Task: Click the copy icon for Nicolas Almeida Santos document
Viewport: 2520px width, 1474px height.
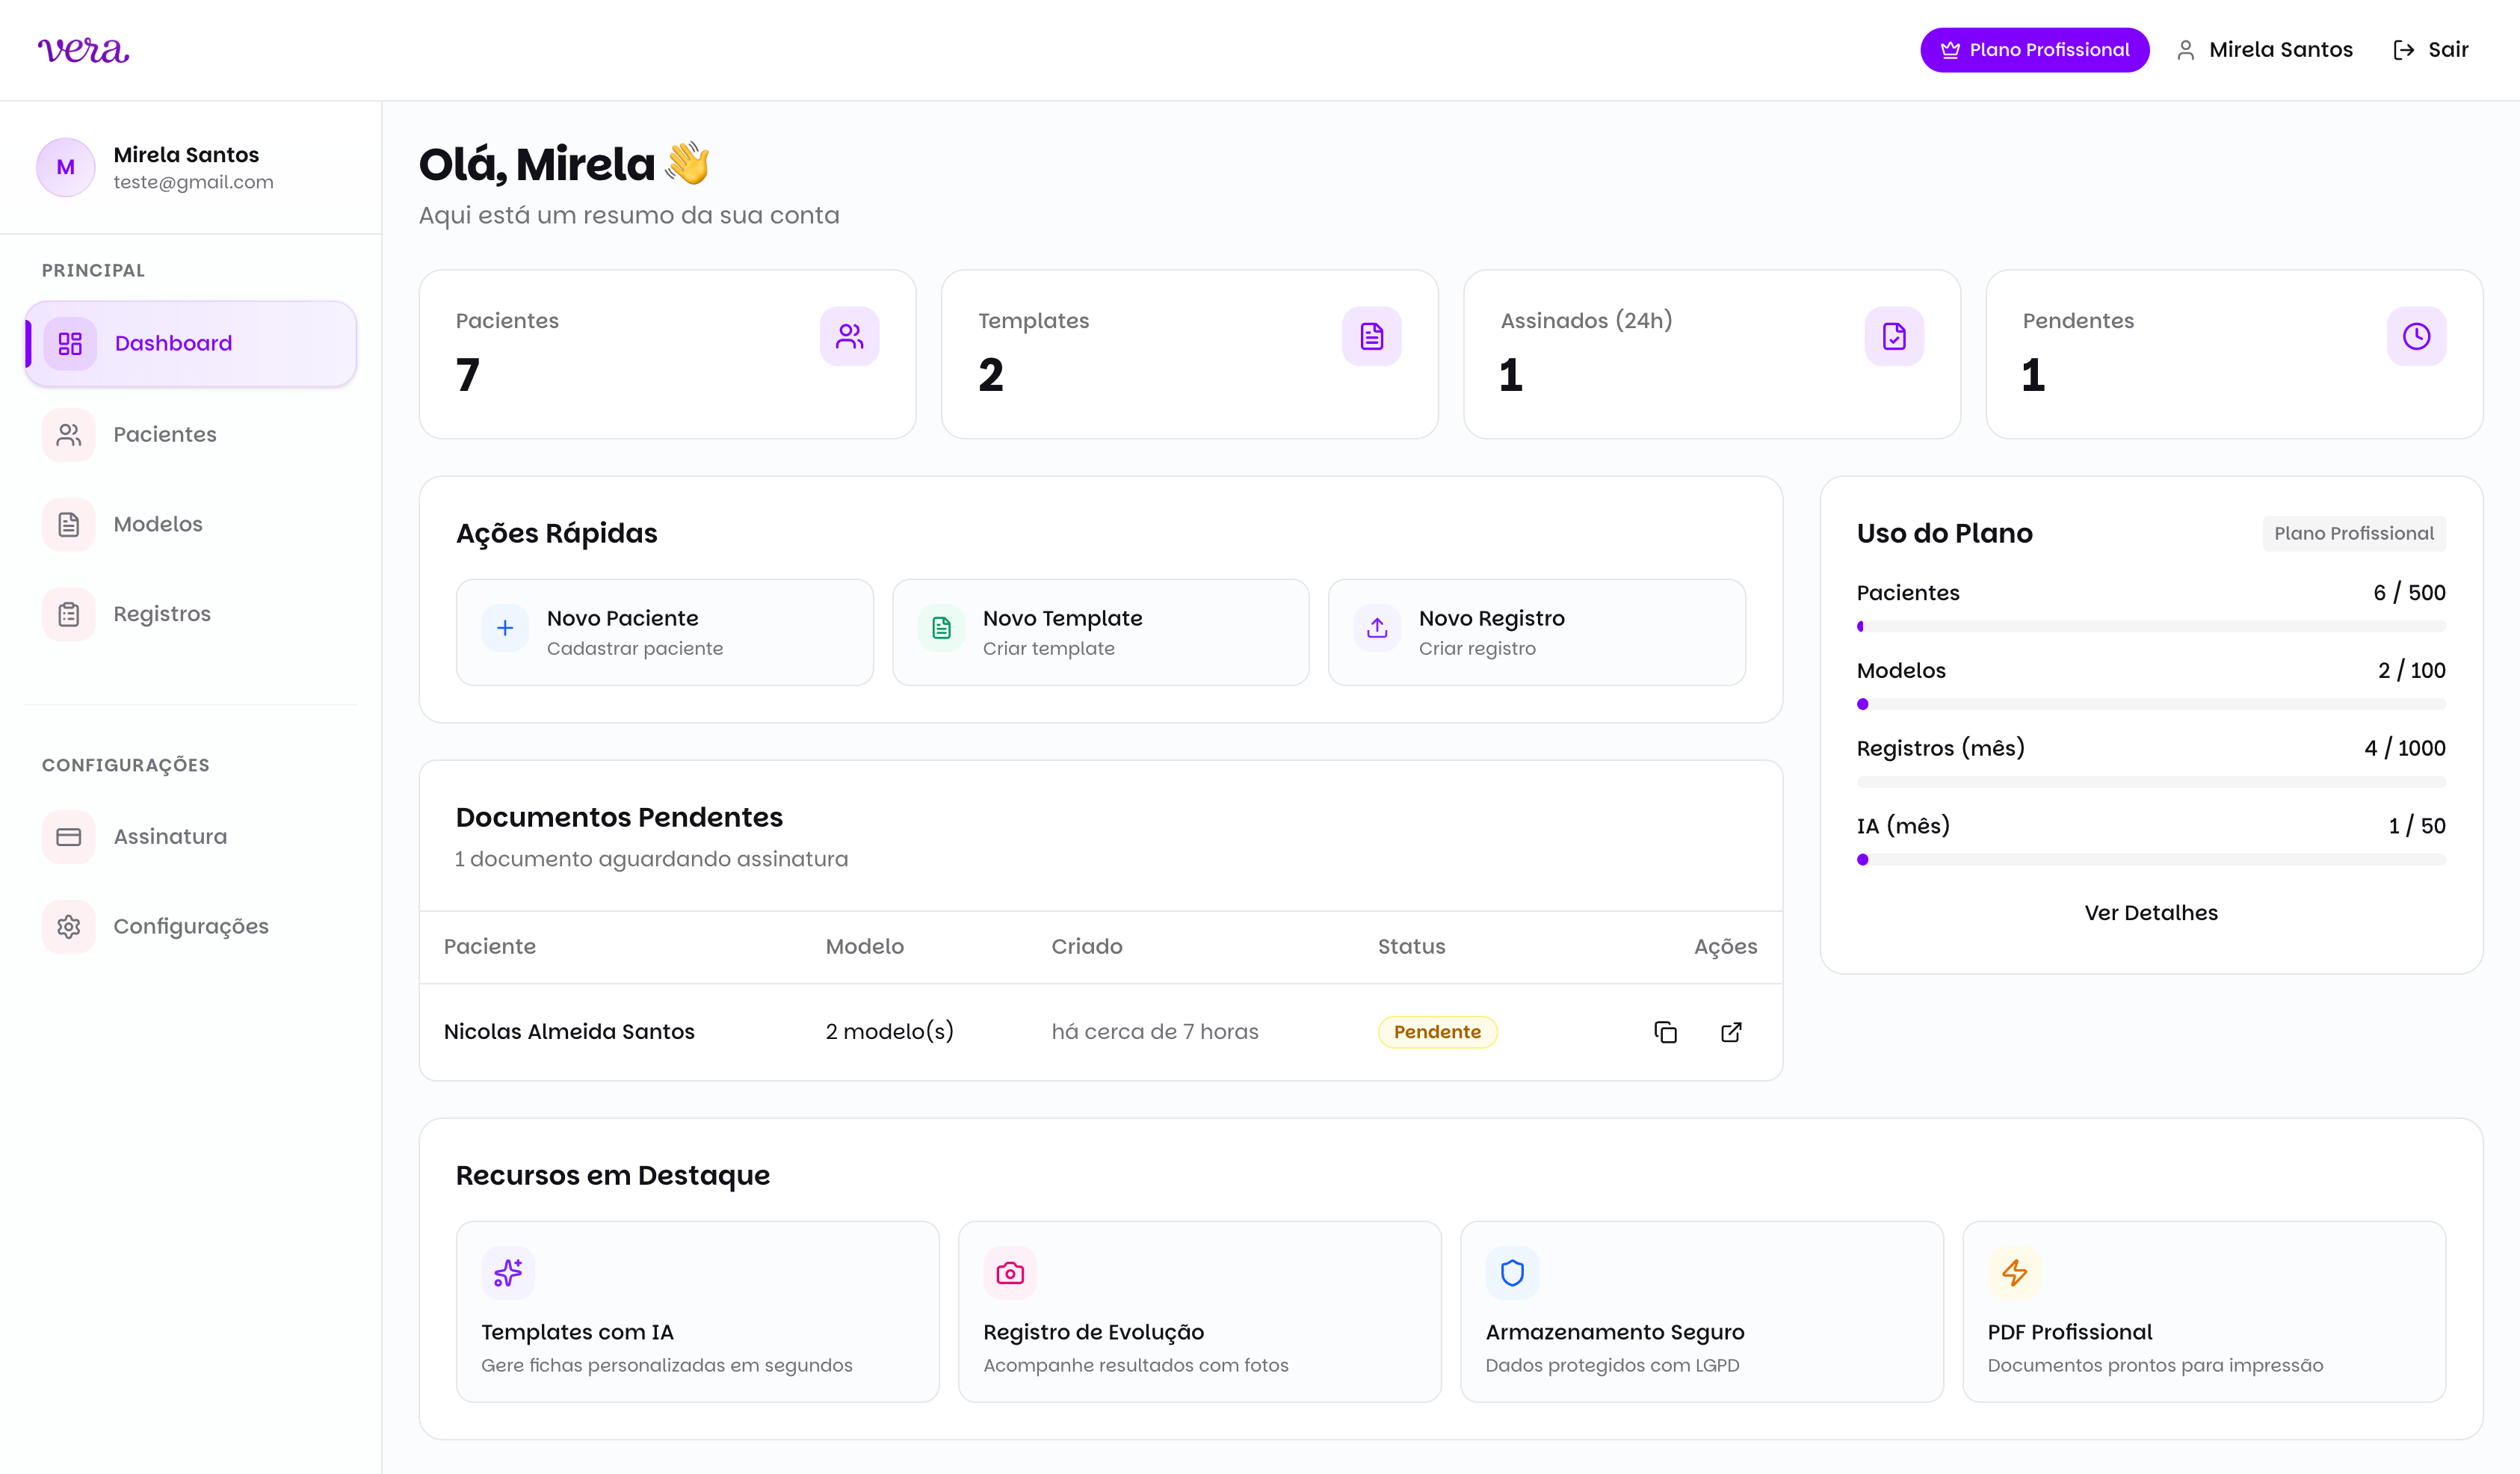Action: click(x=1666, y=1031)
